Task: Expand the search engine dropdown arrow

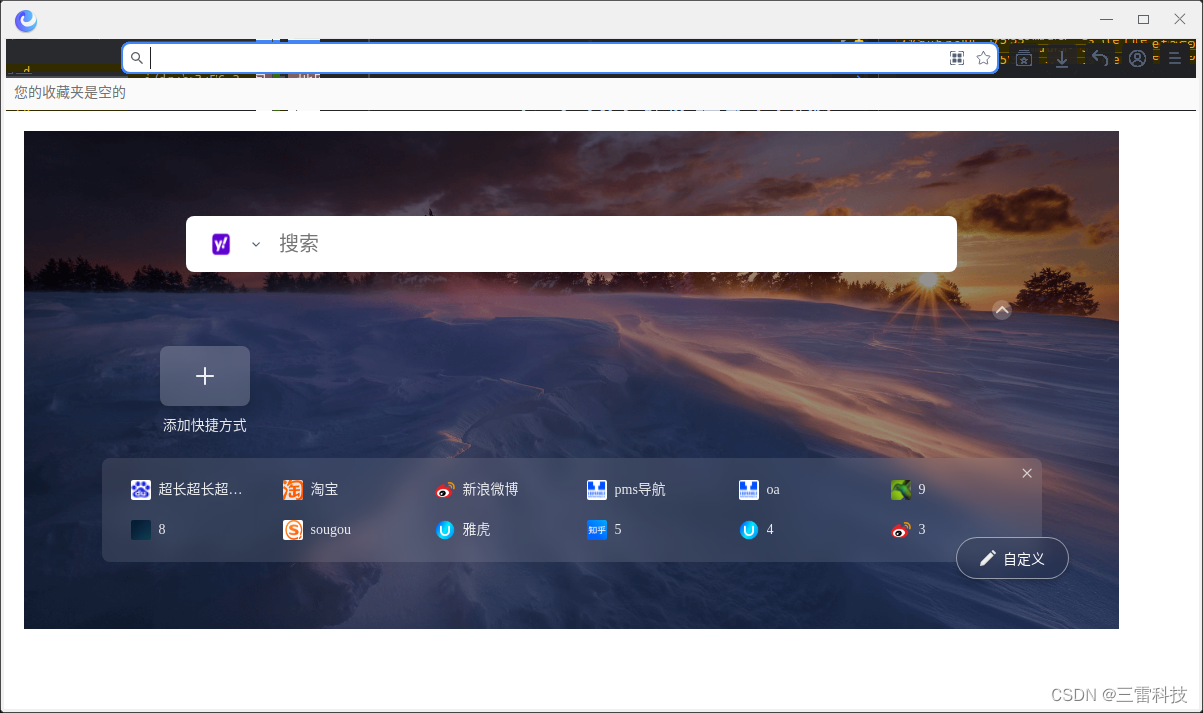Action: click(x=256, y=243)
